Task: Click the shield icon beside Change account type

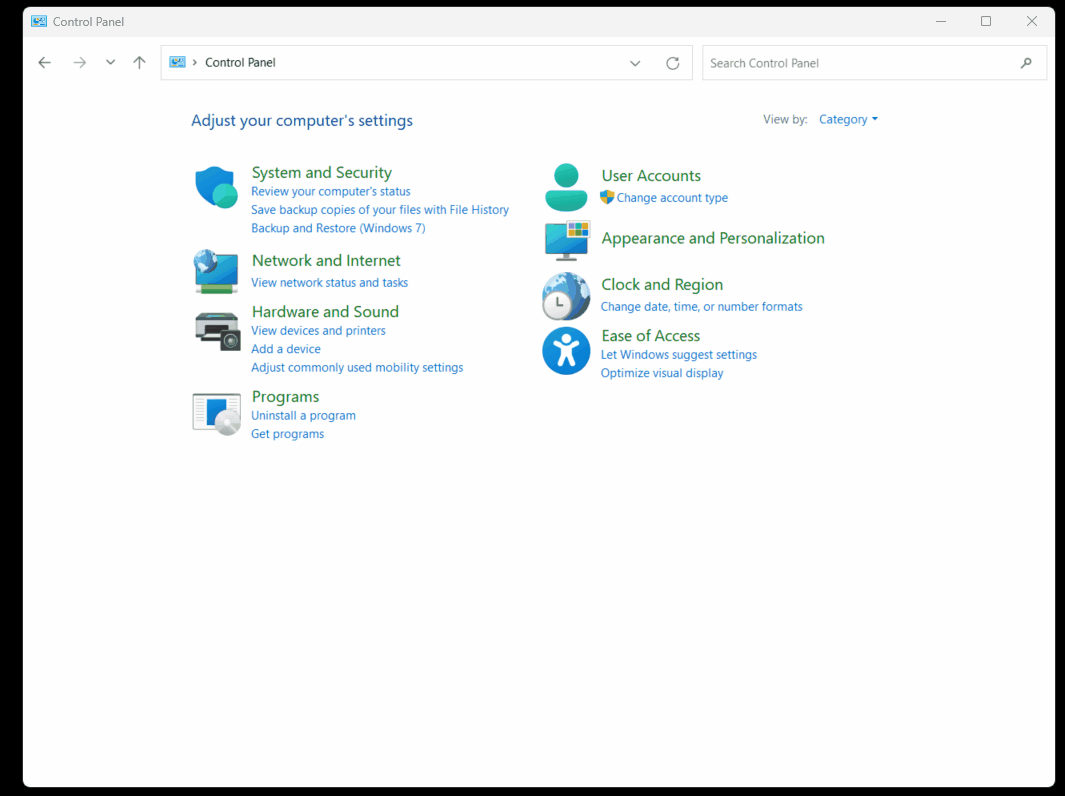Action: coord(607,197)
